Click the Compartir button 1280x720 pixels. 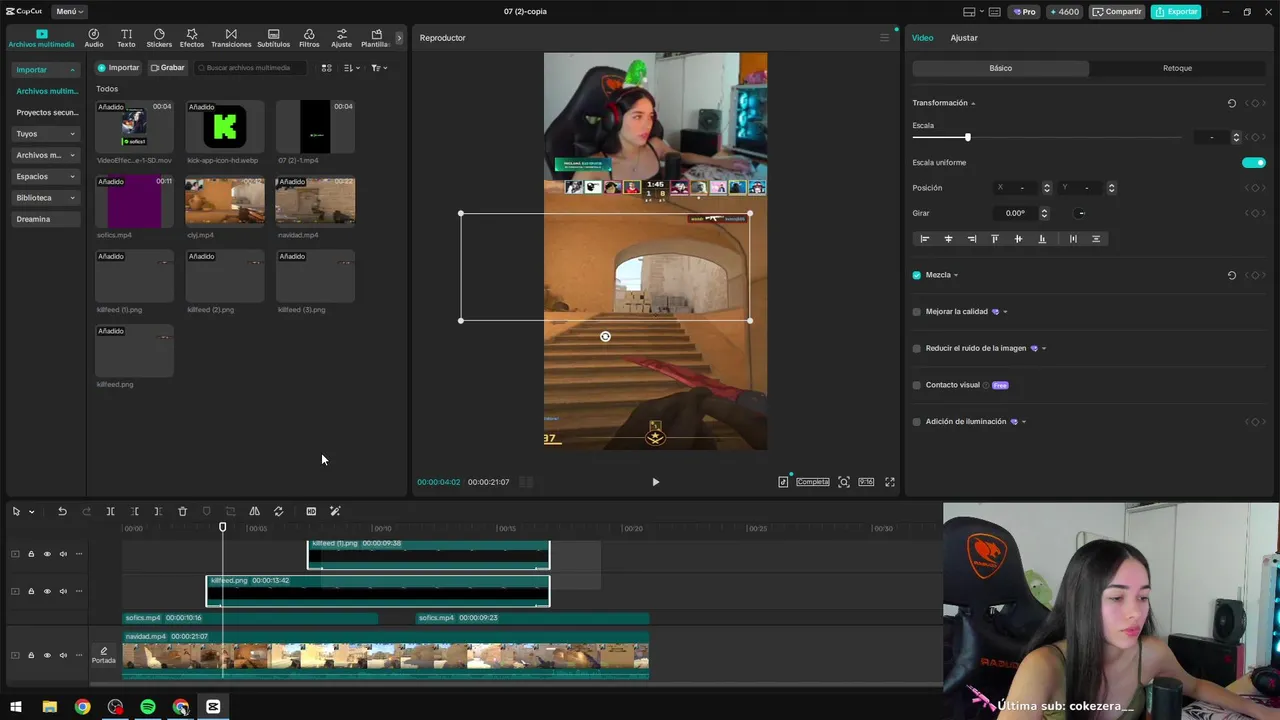tap(1117, 11)
